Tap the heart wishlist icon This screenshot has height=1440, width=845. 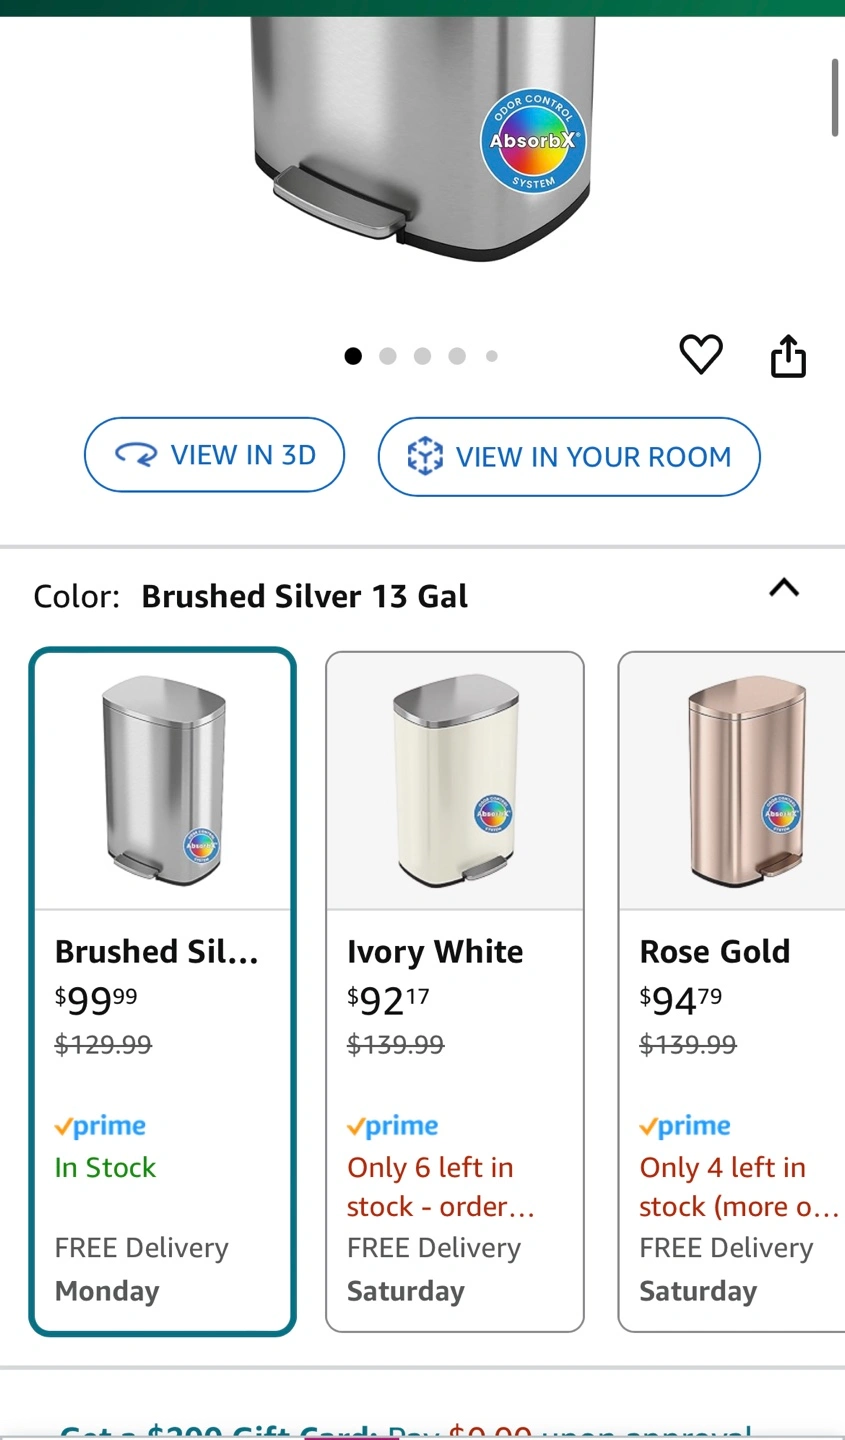pos(700,355)
